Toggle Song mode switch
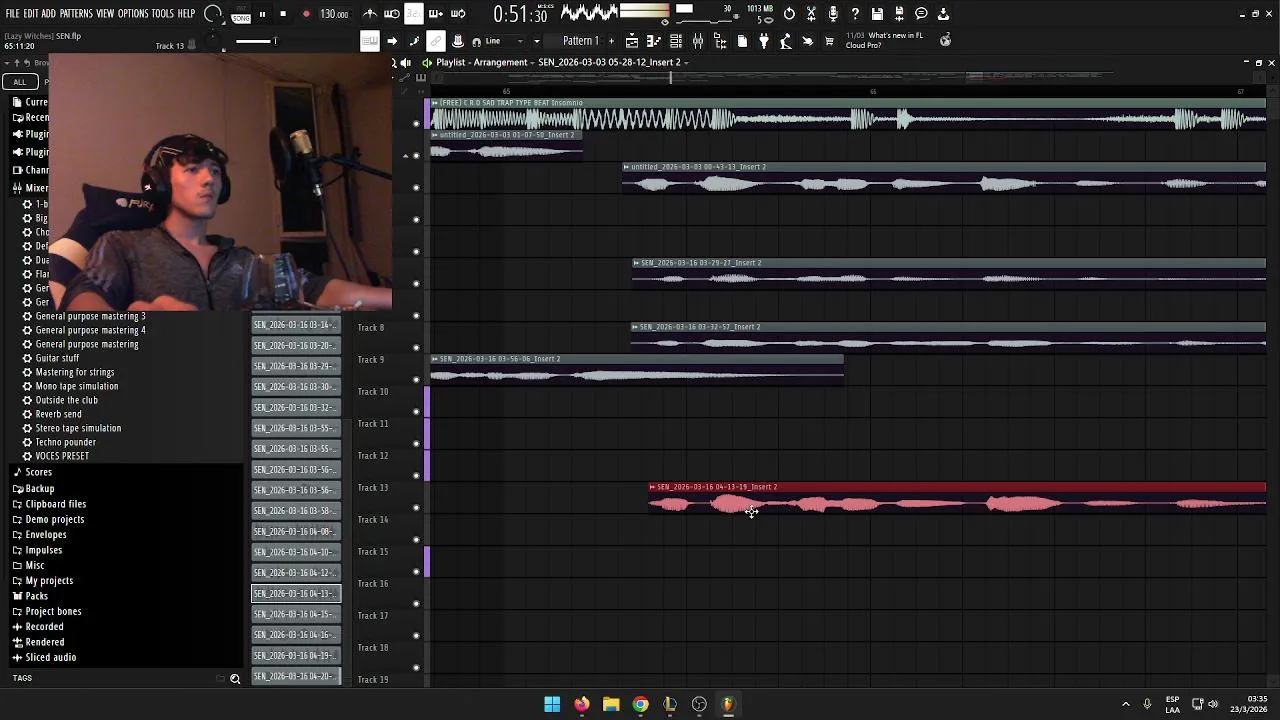The image size is (1280, 720). 241,15
